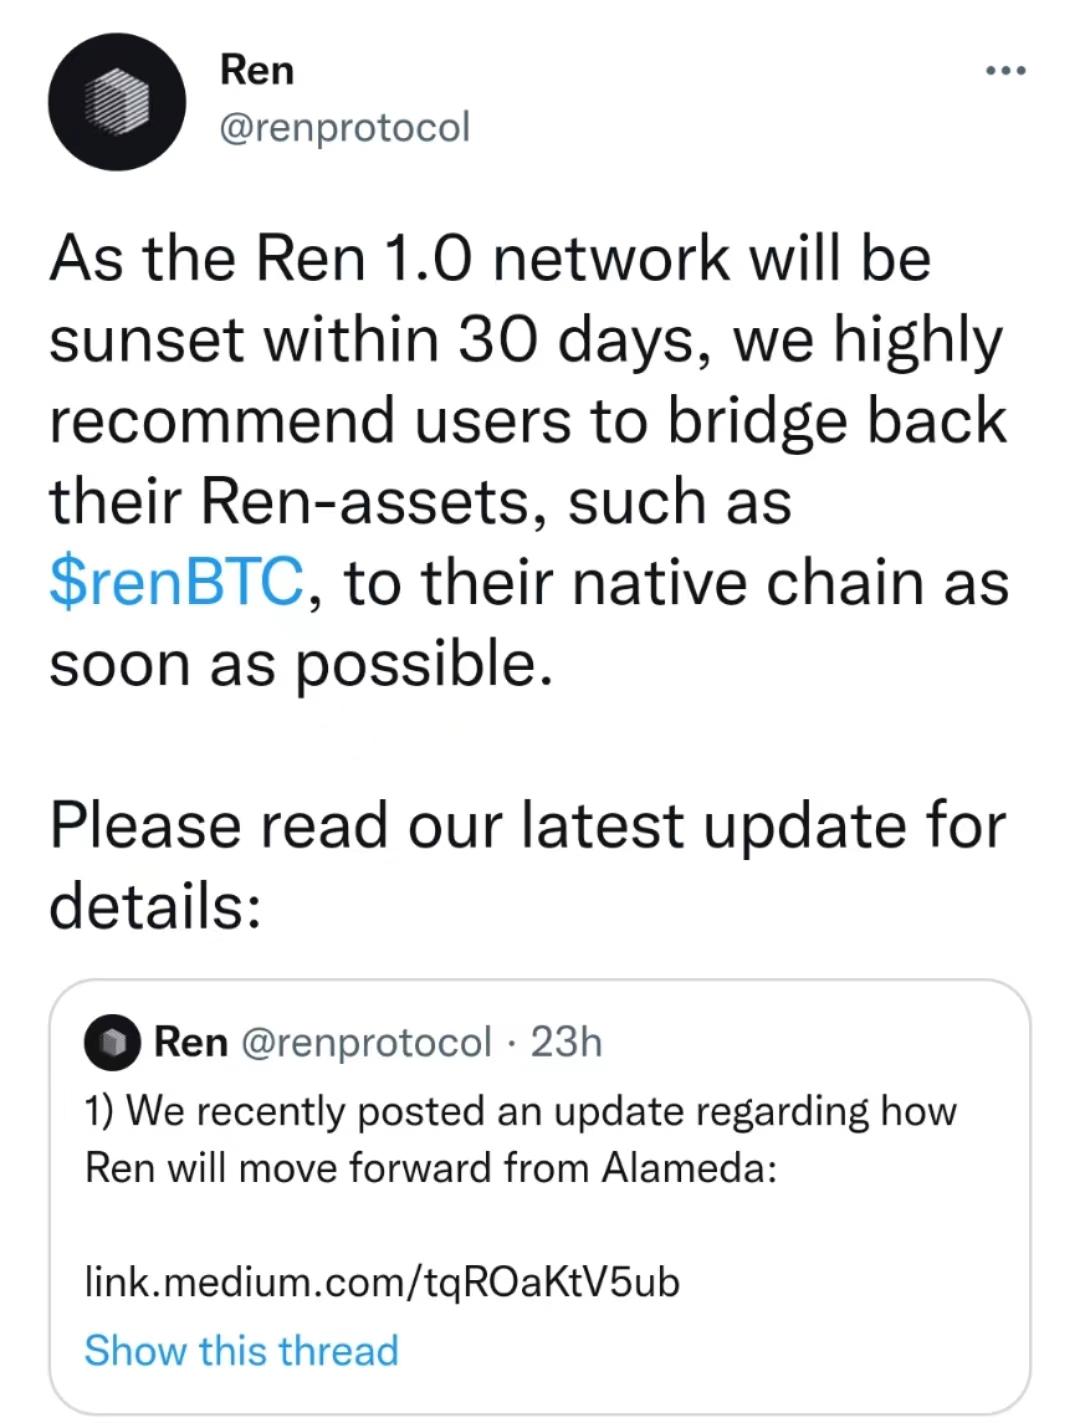1080x1423 pixels.
Task: Open the three-dot more options menu
Action: (x=1007, y=68)
